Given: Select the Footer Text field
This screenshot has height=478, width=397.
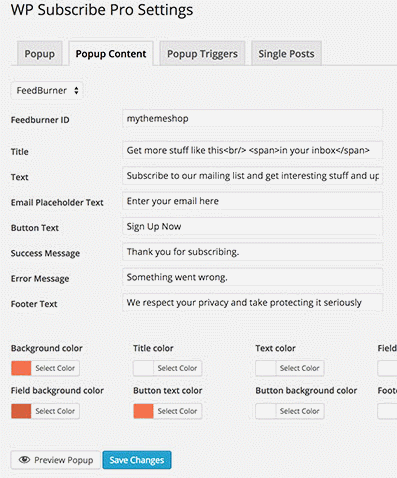Looking at the screenshot, I should [252, 303].
